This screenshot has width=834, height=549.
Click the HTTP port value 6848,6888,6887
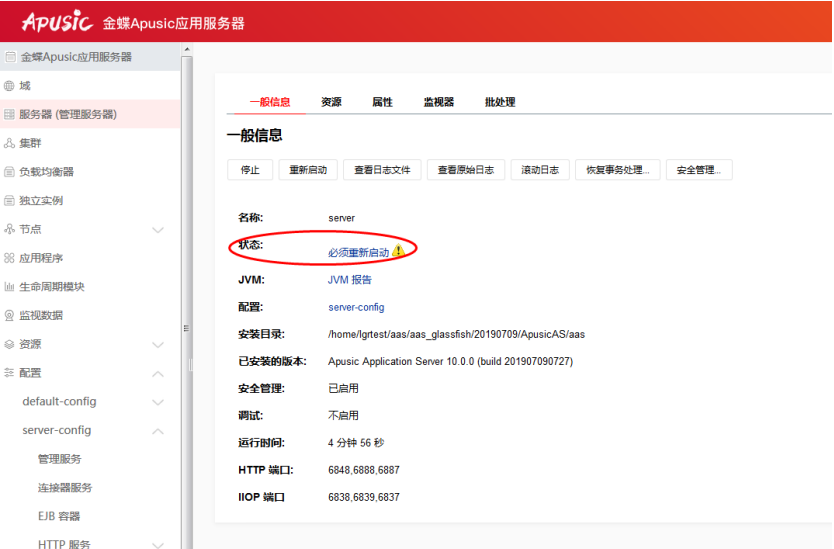(364, 470)
